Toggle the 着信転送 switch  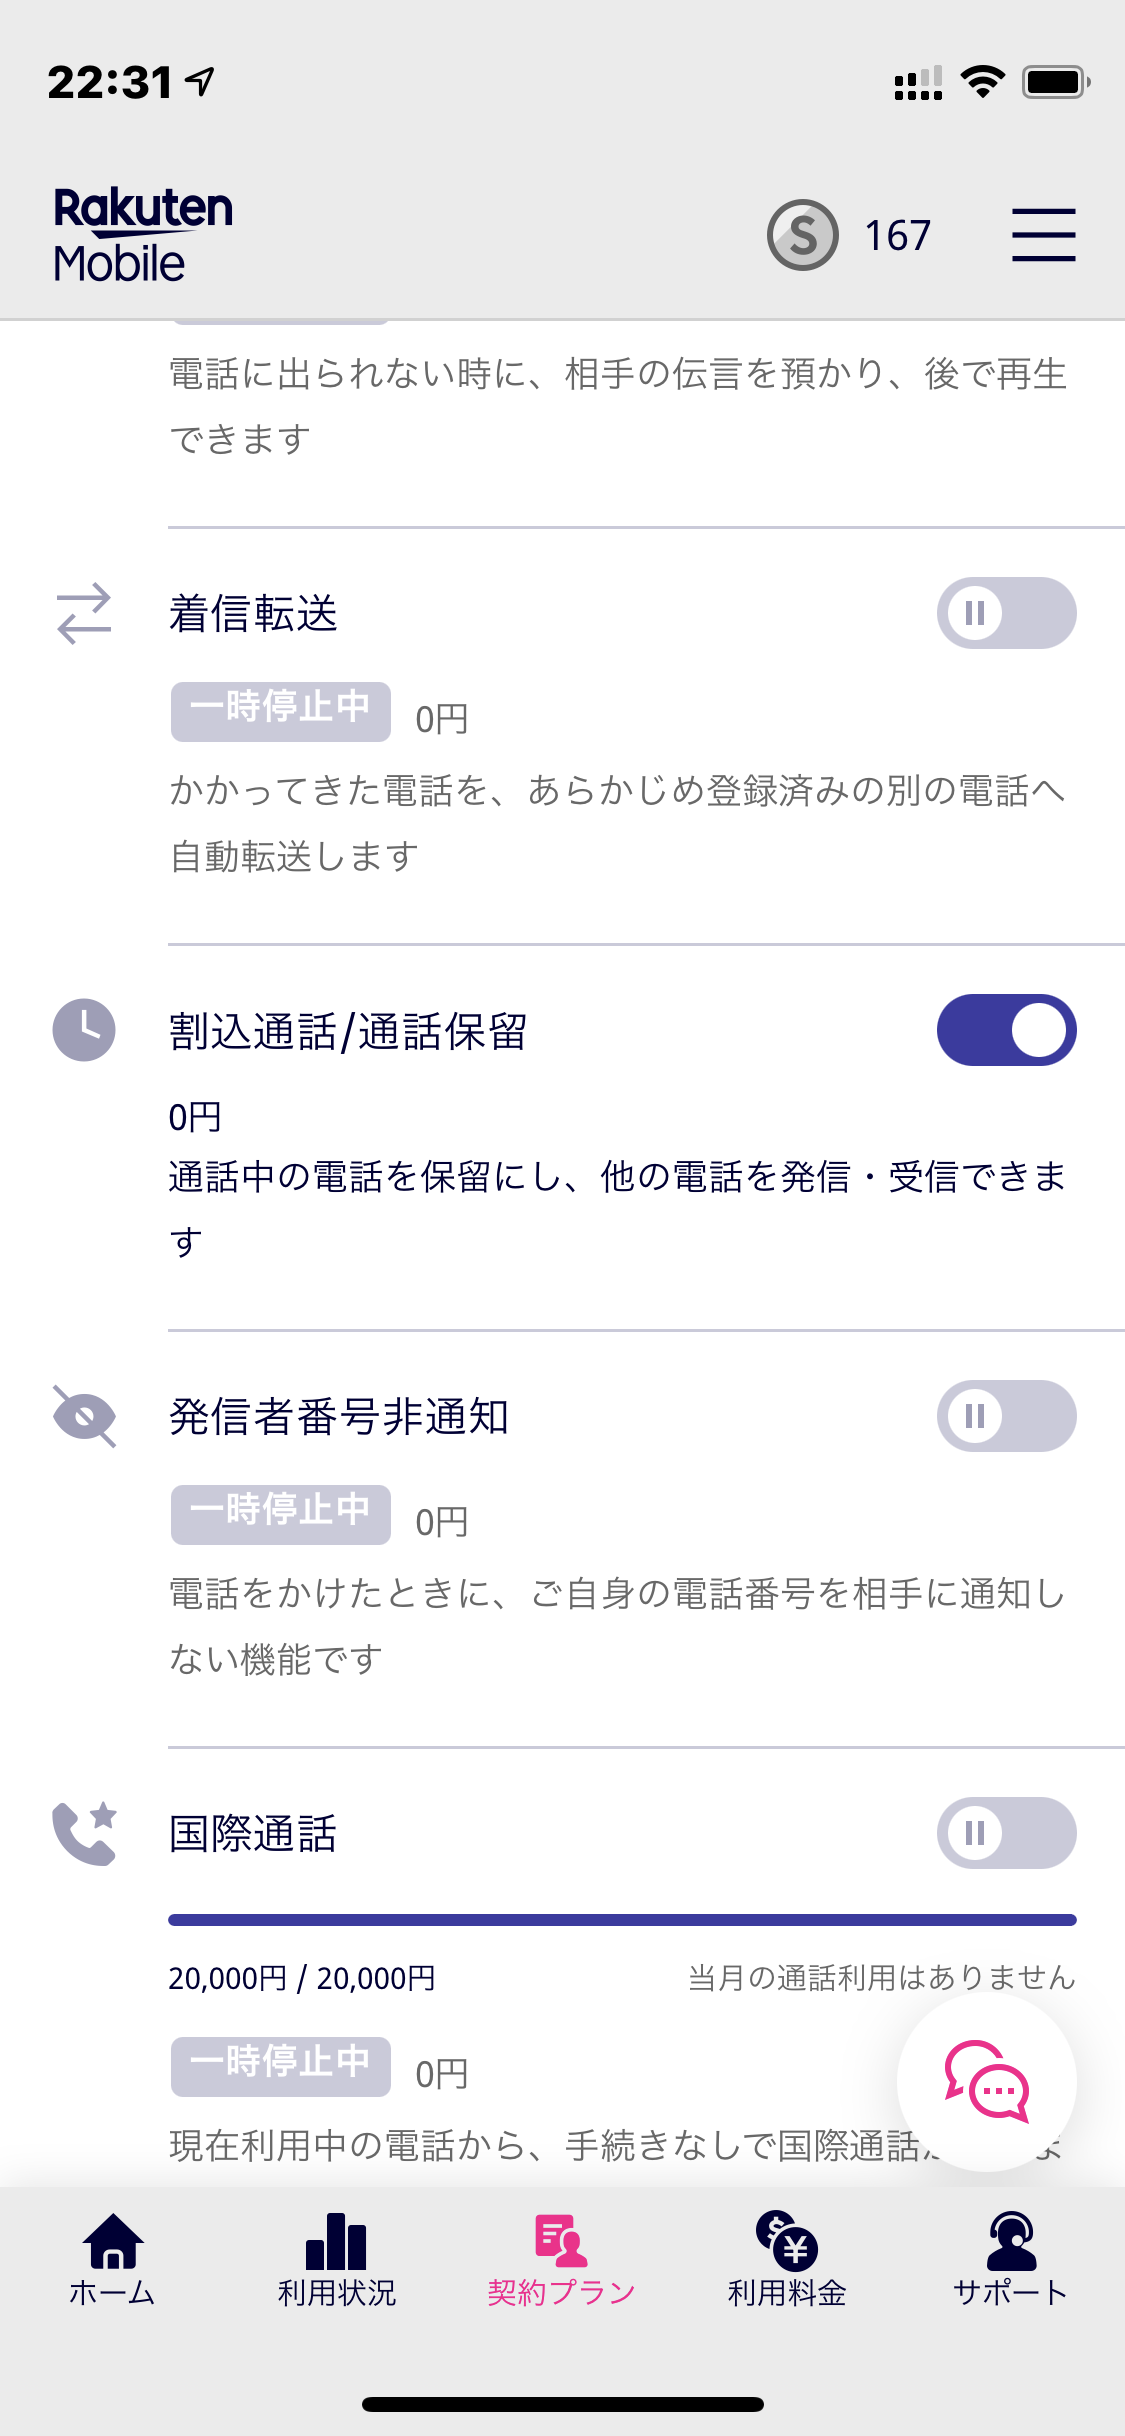1006,613
